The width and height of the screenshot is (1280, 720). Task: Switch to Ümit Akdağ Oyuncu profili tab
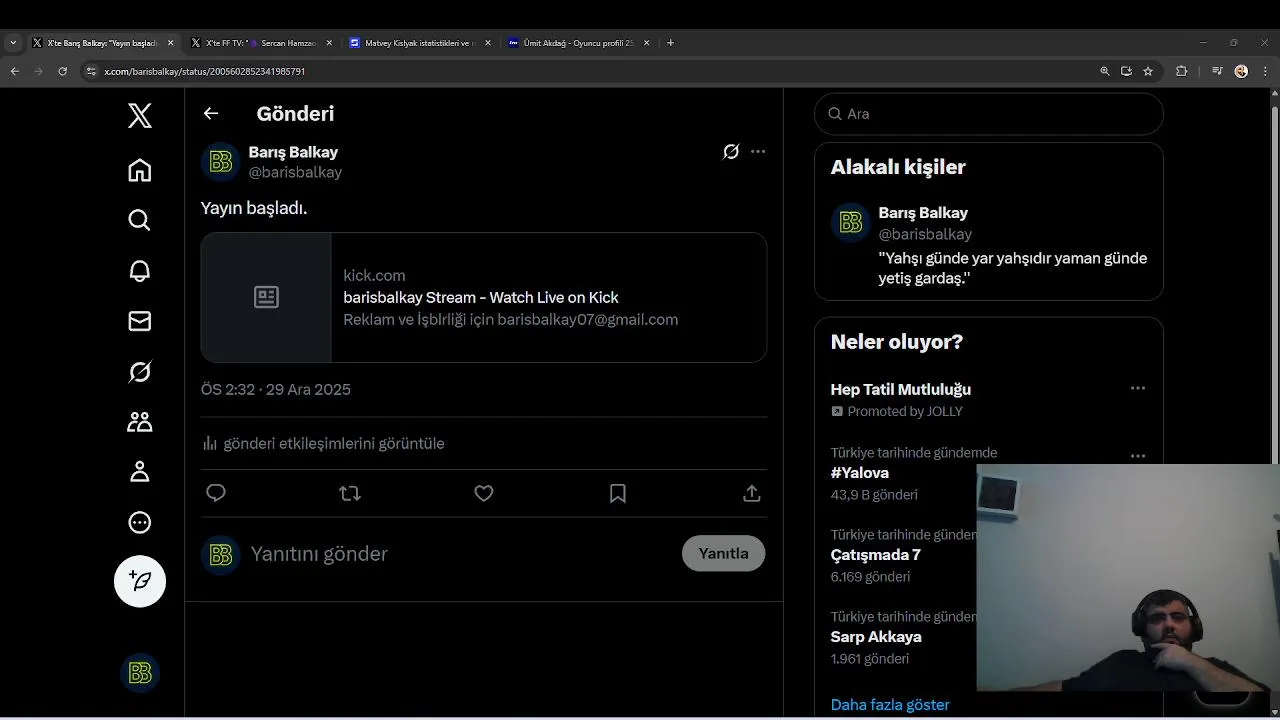click(x=579, y=43)
